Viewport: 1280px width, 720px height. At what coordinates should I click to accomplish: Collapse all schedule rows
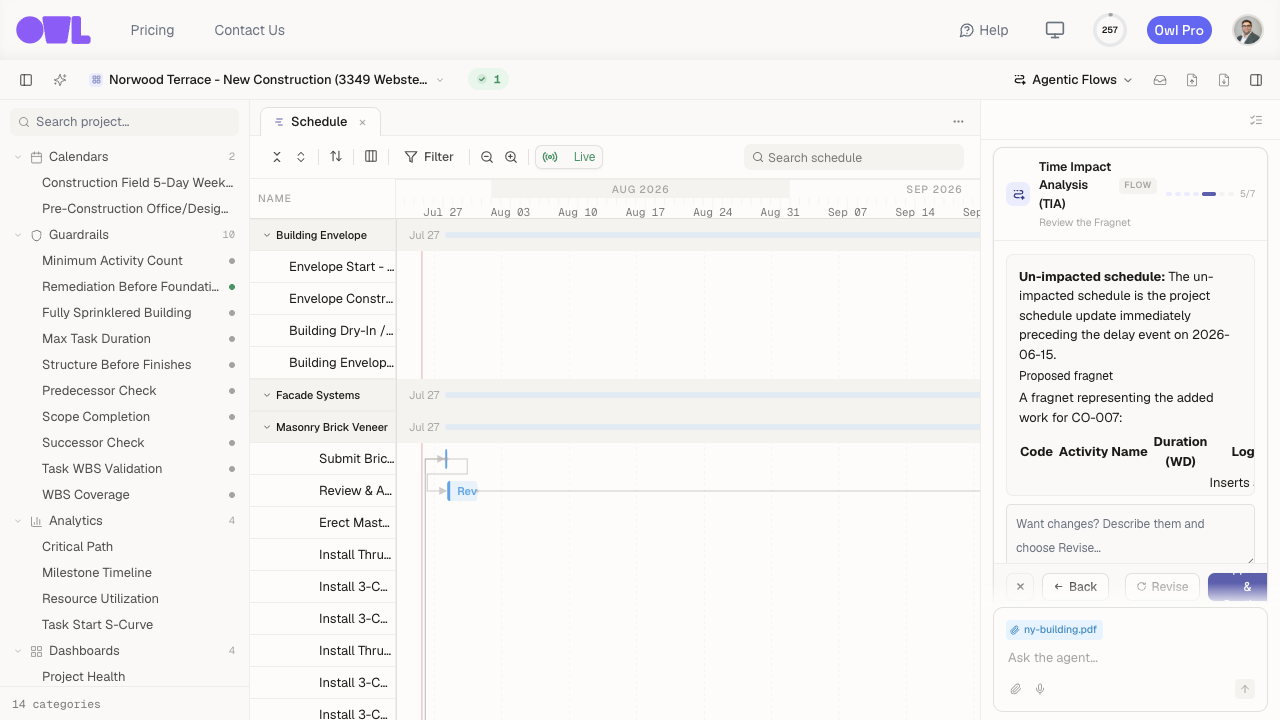click(x=277, y=157)
